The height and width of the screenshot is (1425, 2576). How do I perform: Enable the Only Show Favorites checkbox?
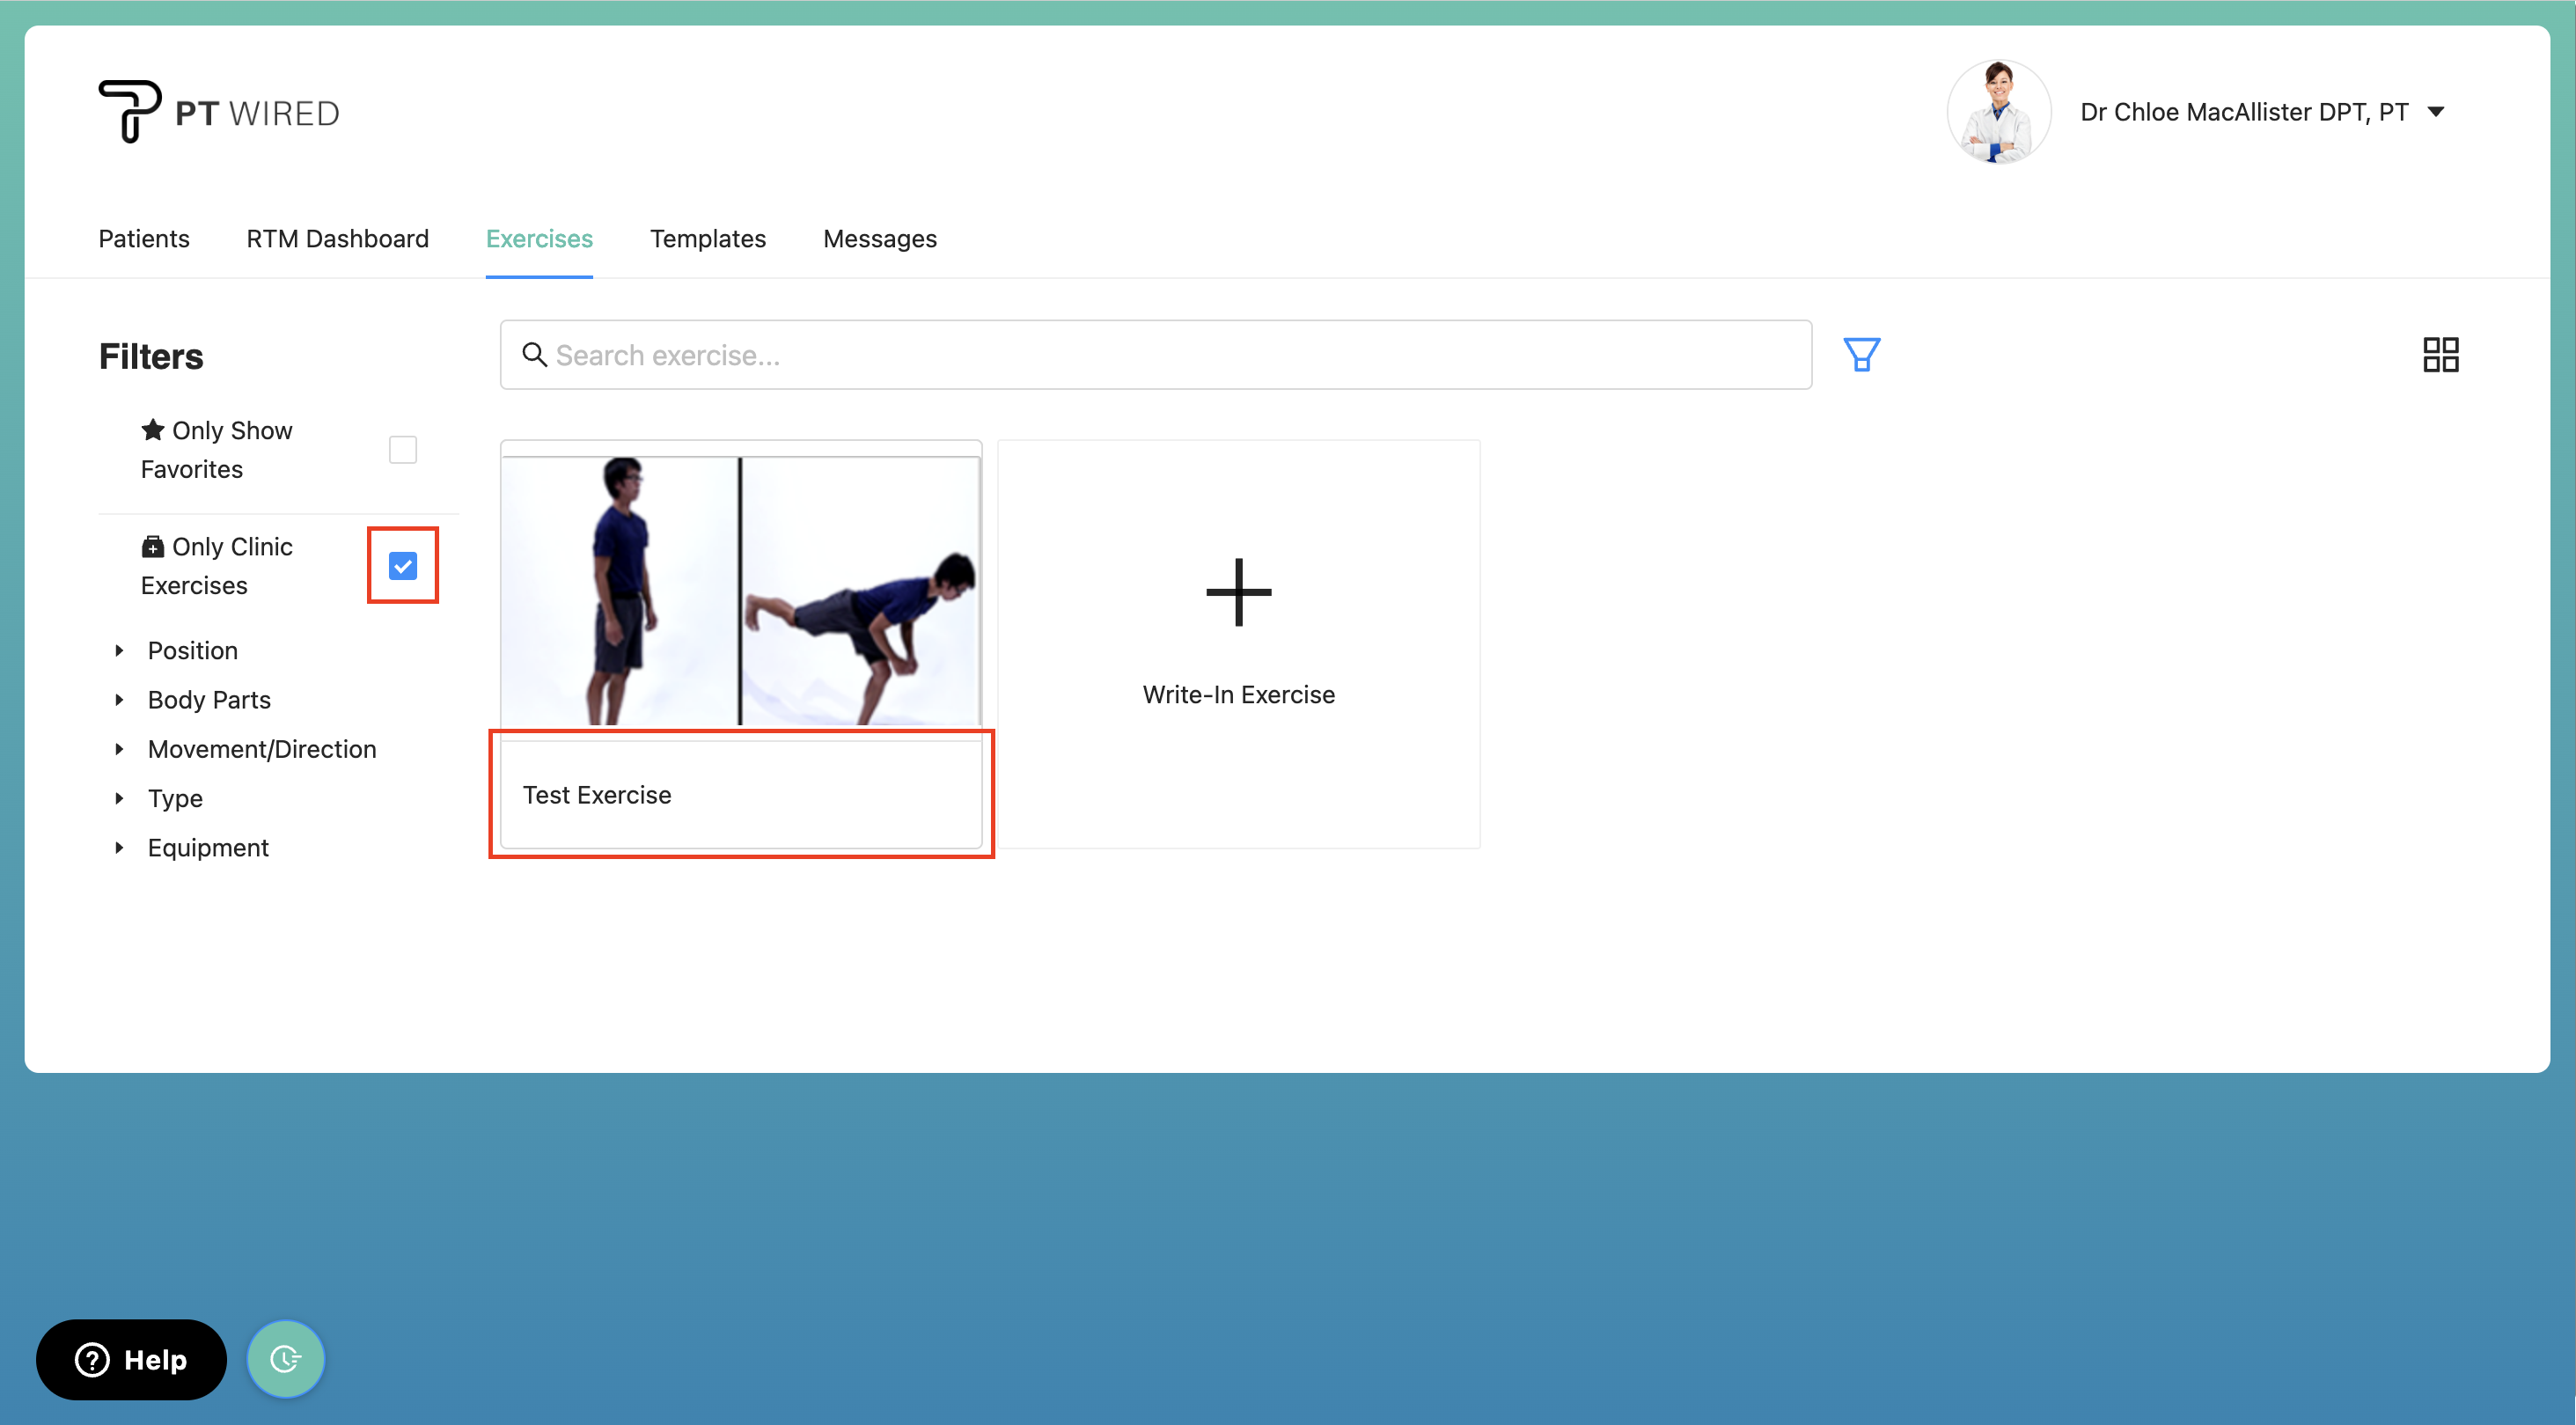tap(402, 449)
